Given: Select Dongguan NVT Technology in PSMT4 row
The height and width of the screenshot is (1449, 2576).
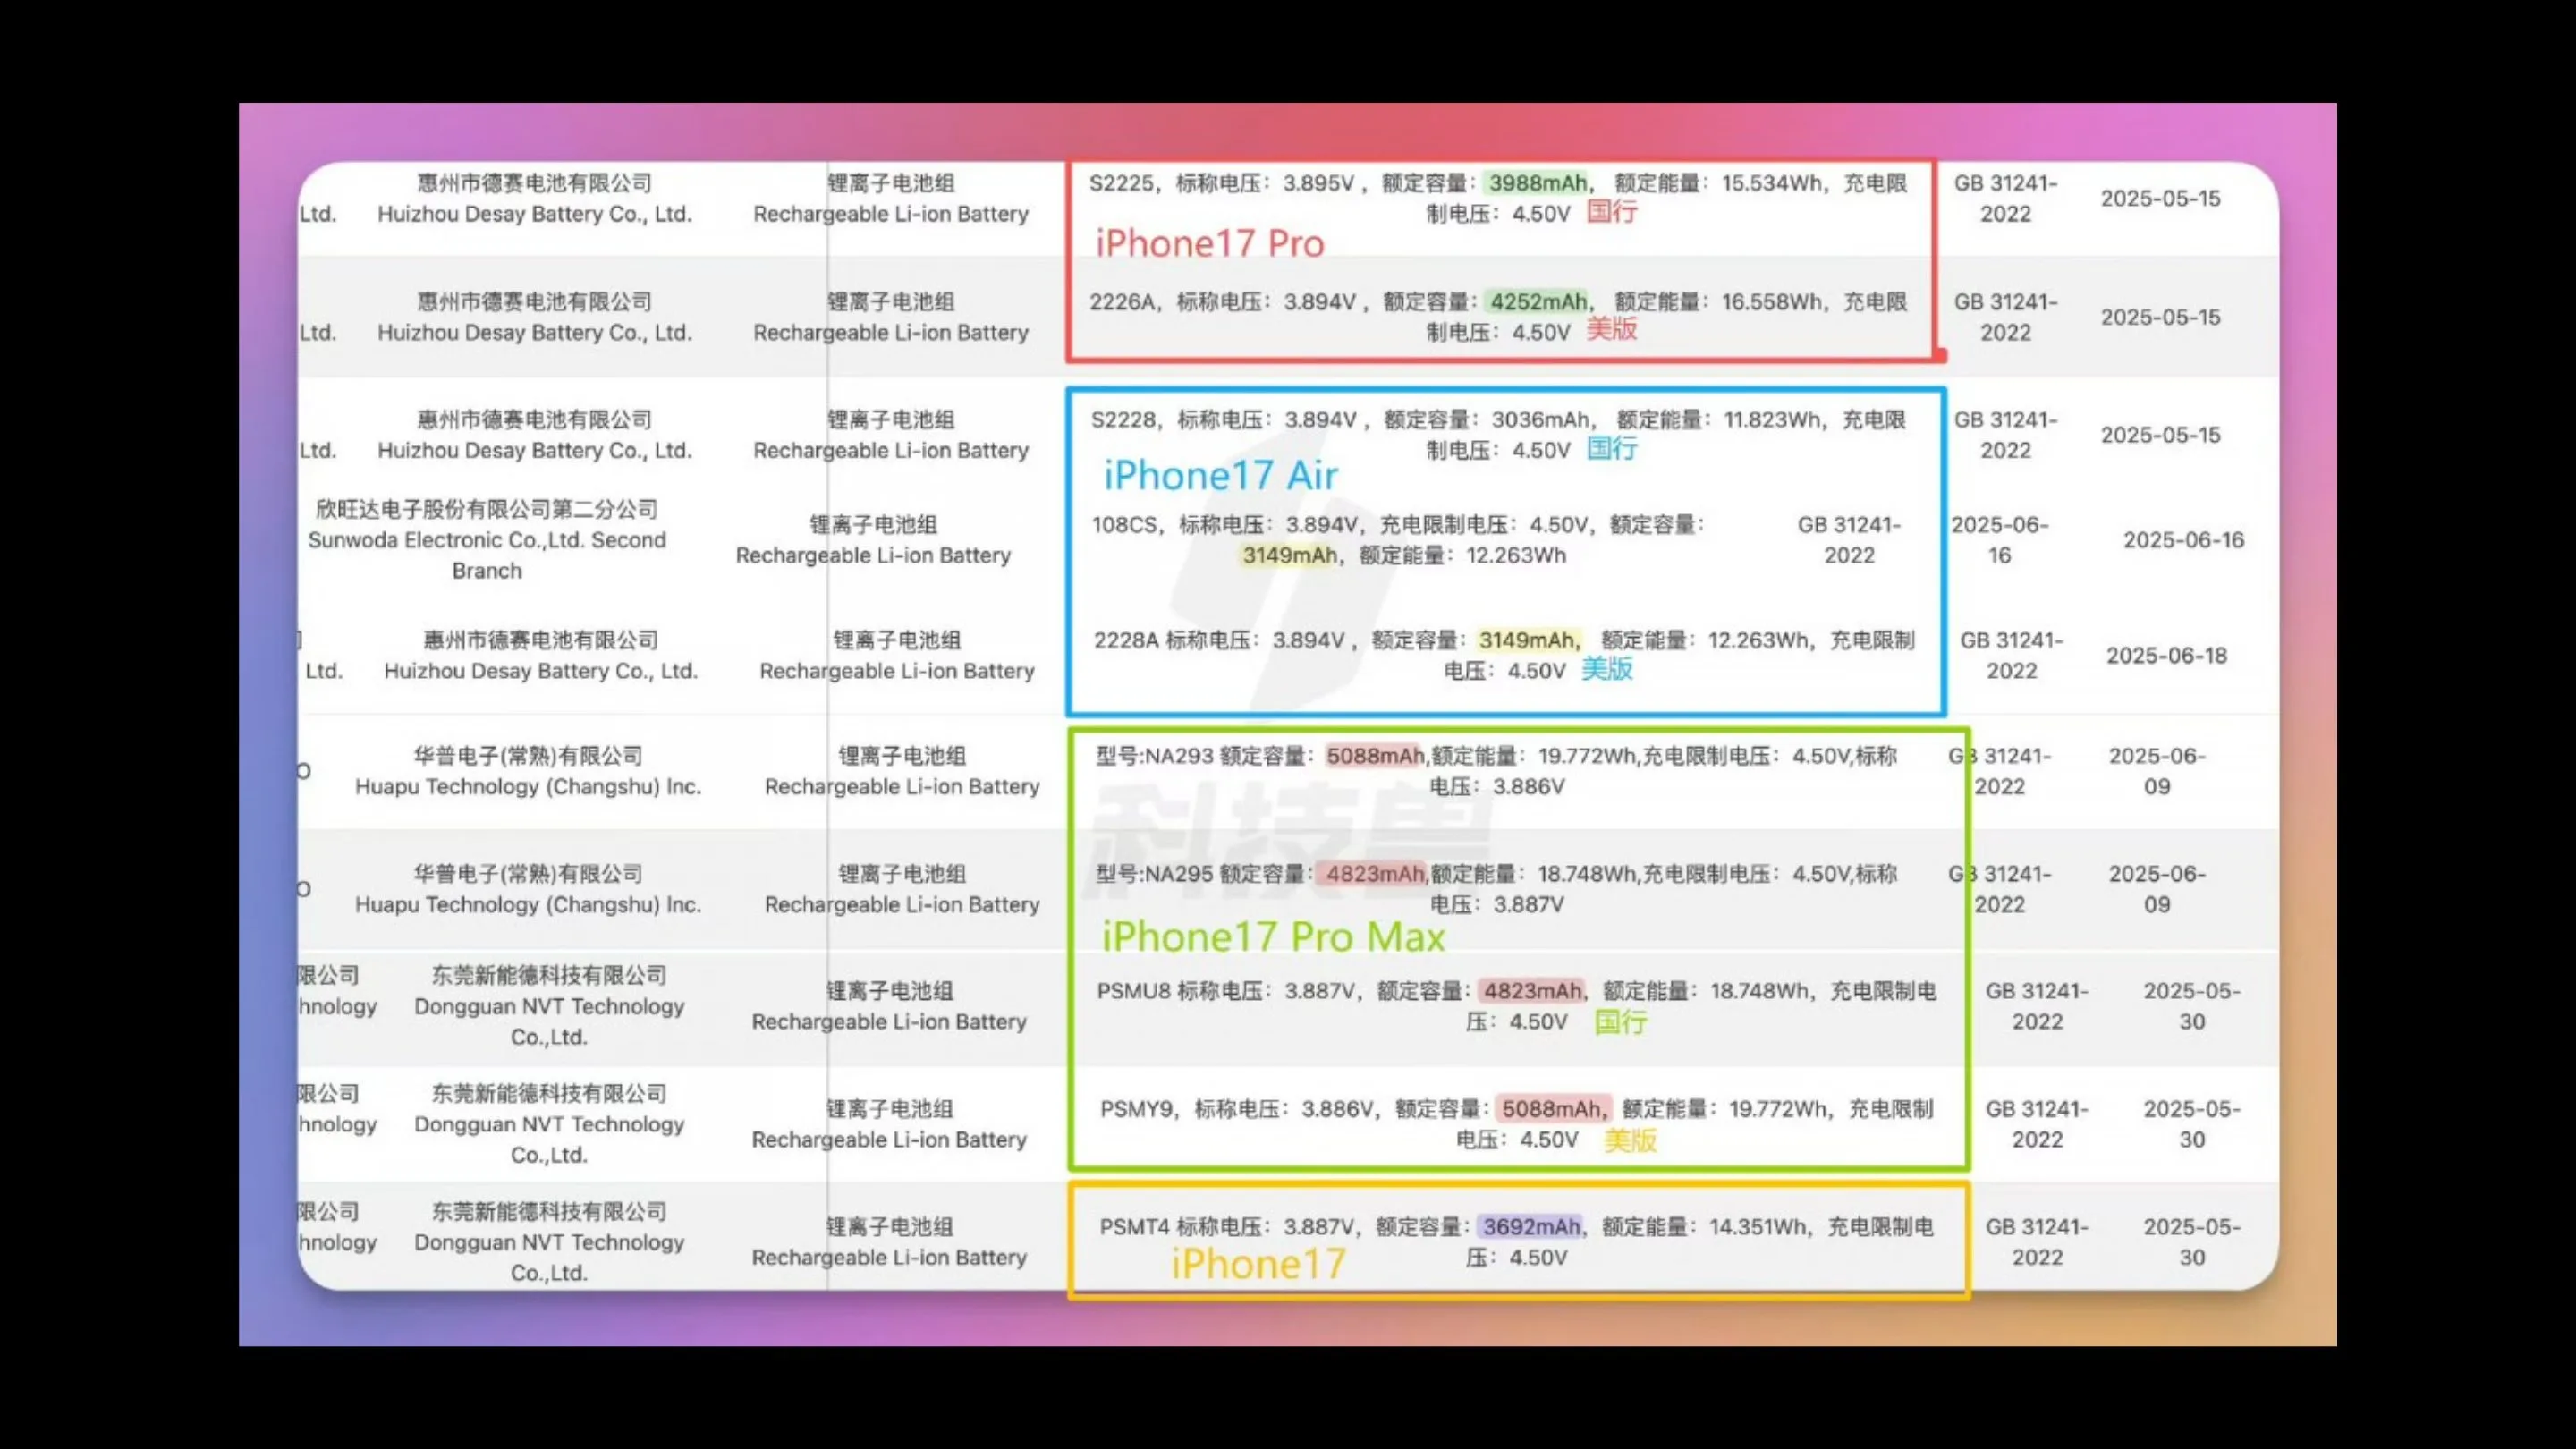Looking at the screenshot, I should pyautogui.click(x=549, y=1242).
